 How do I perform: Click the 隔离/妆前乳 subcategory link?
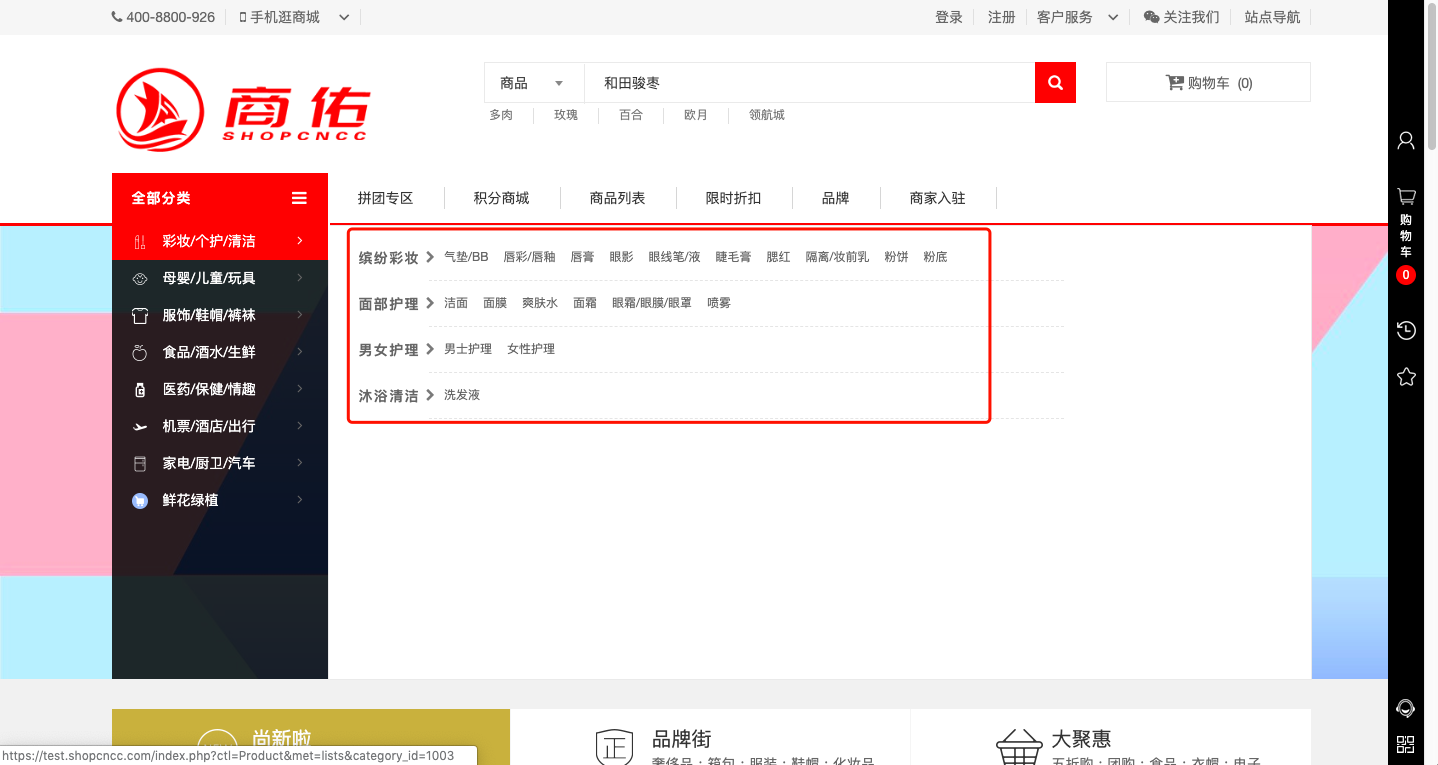[x=838, y=257]
